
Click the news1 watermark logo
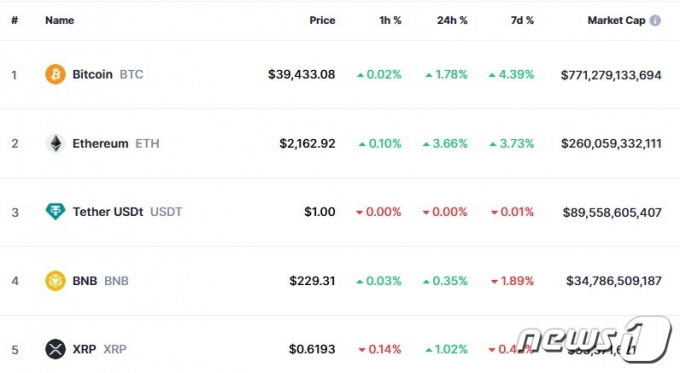[x=594, y=339]
